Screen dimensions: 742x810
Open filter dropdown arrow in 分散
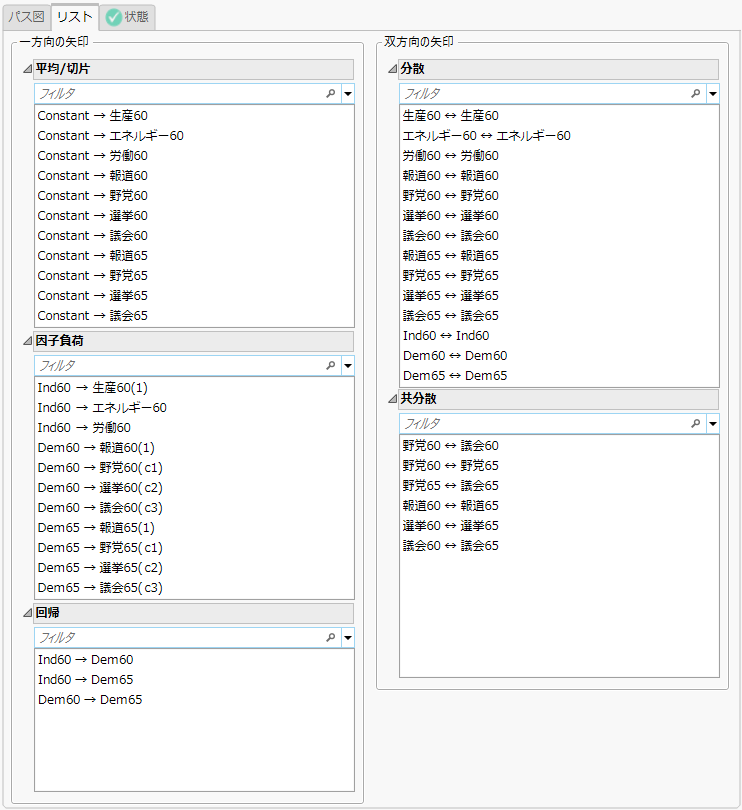tap(713, 94)
